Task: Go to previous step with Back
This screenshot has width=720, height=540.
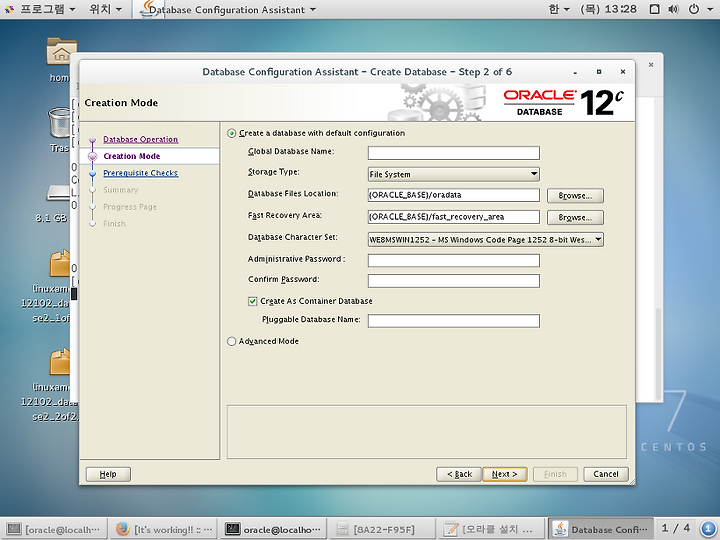Action: point(459,474)
